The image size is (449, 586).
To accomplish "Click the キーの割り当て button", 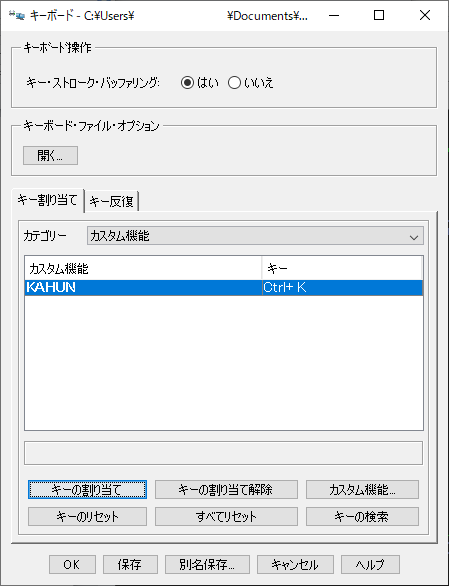I will click(87, 490).
